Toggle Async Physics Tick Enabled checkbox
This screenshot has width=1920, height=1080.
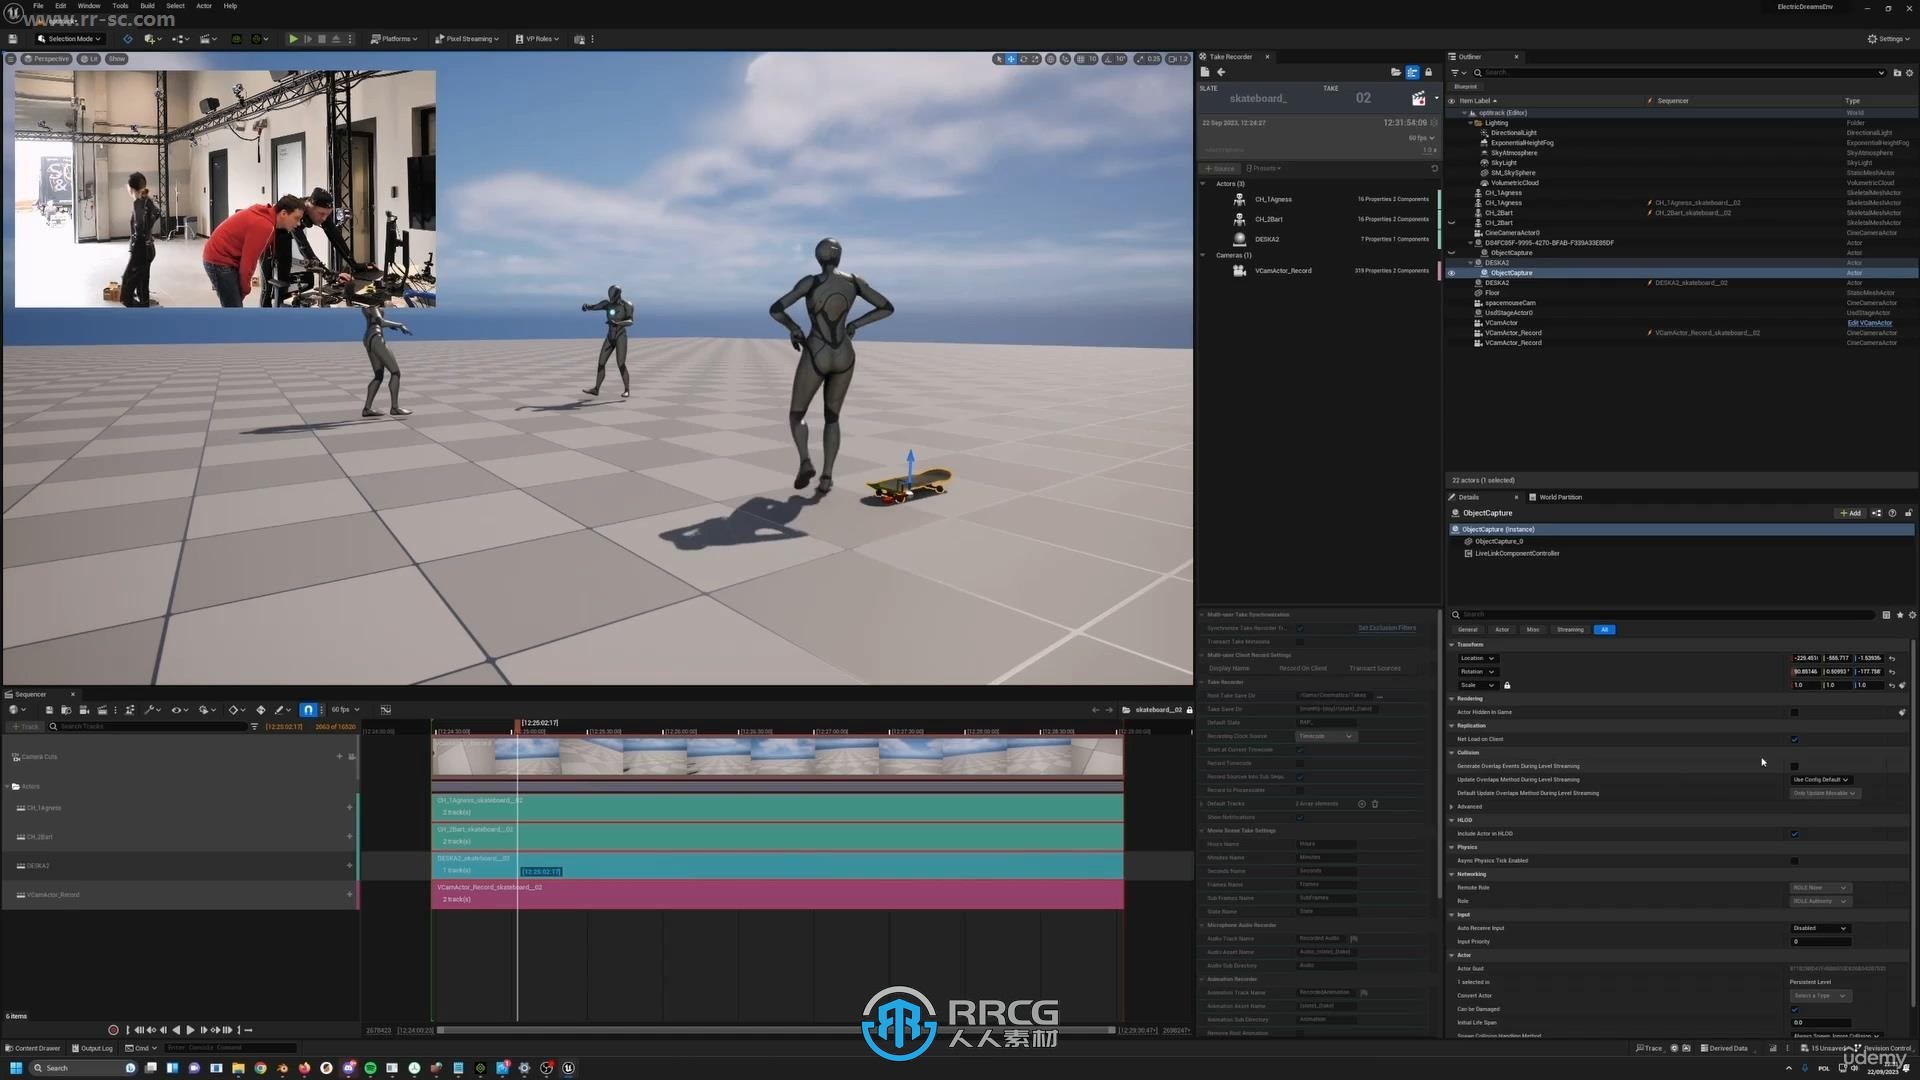coord(1794,860)
